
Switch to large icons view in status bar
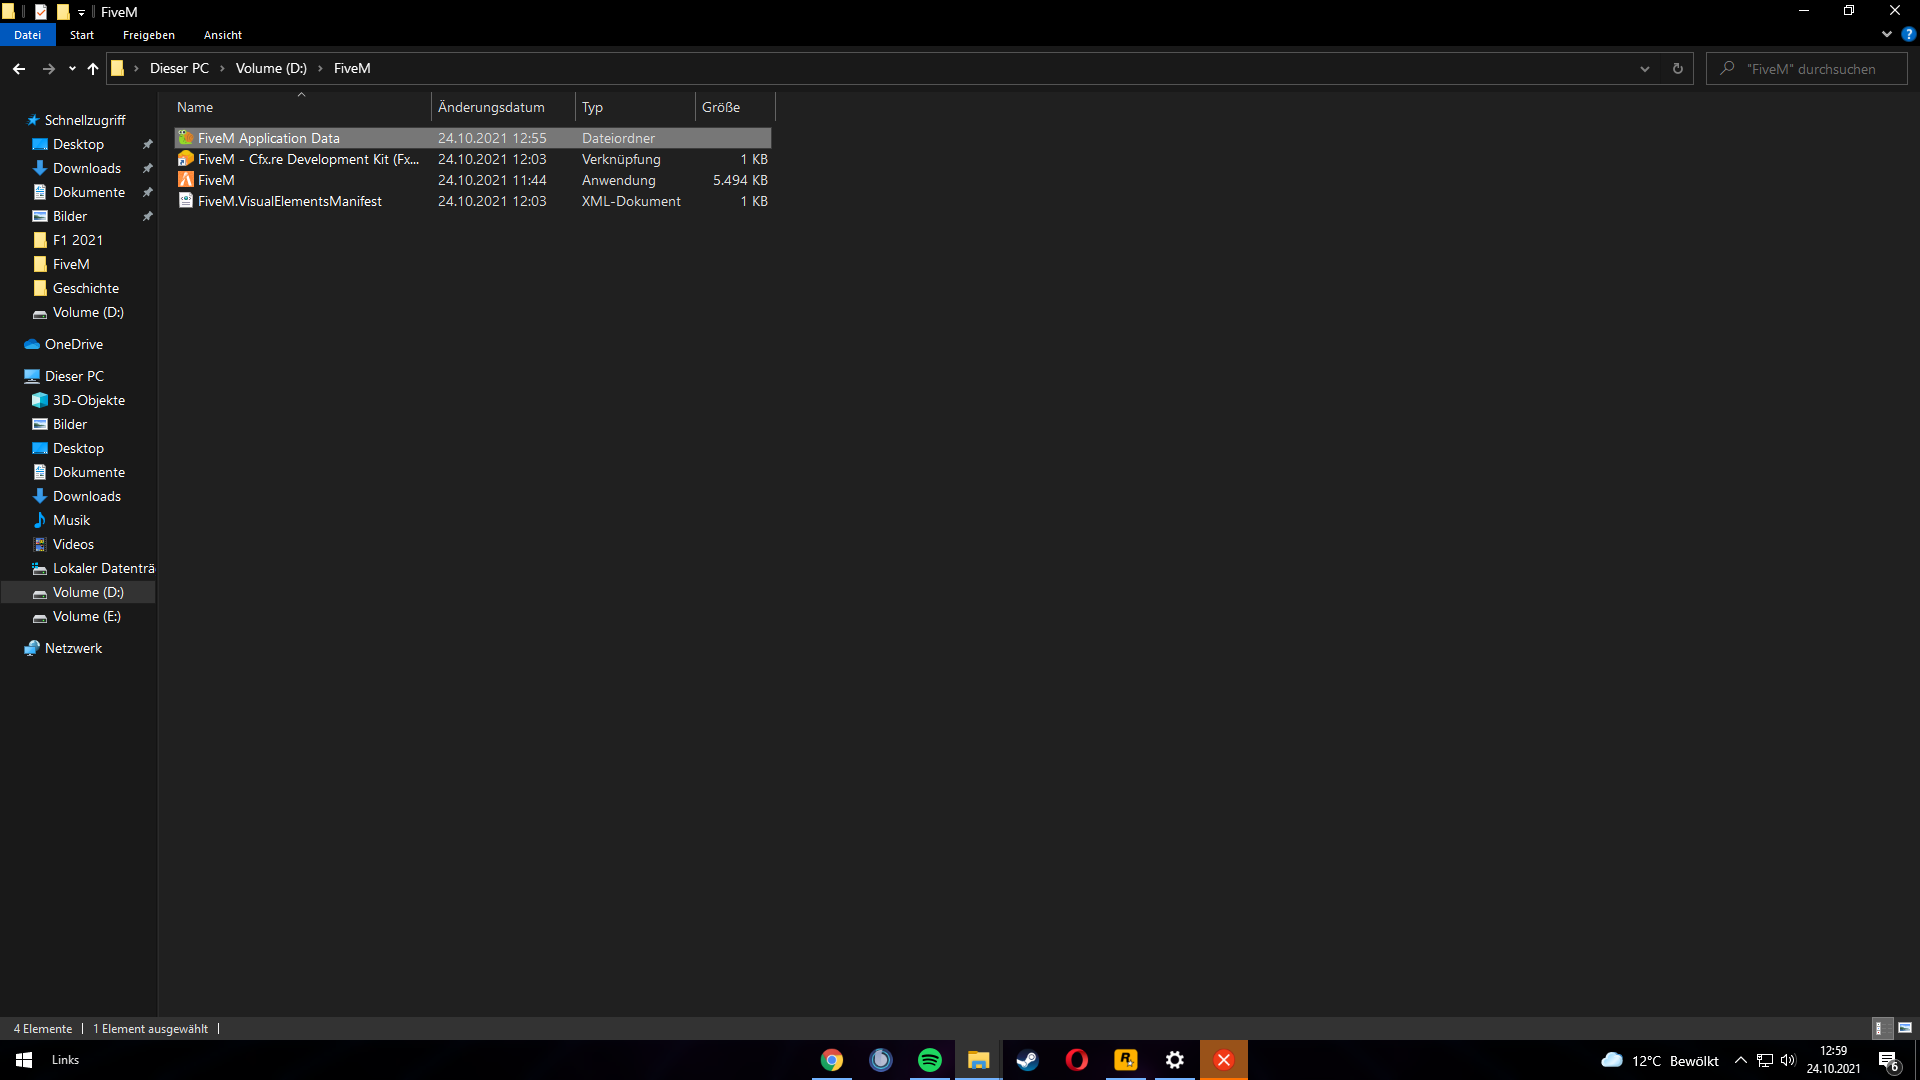1898,1028
